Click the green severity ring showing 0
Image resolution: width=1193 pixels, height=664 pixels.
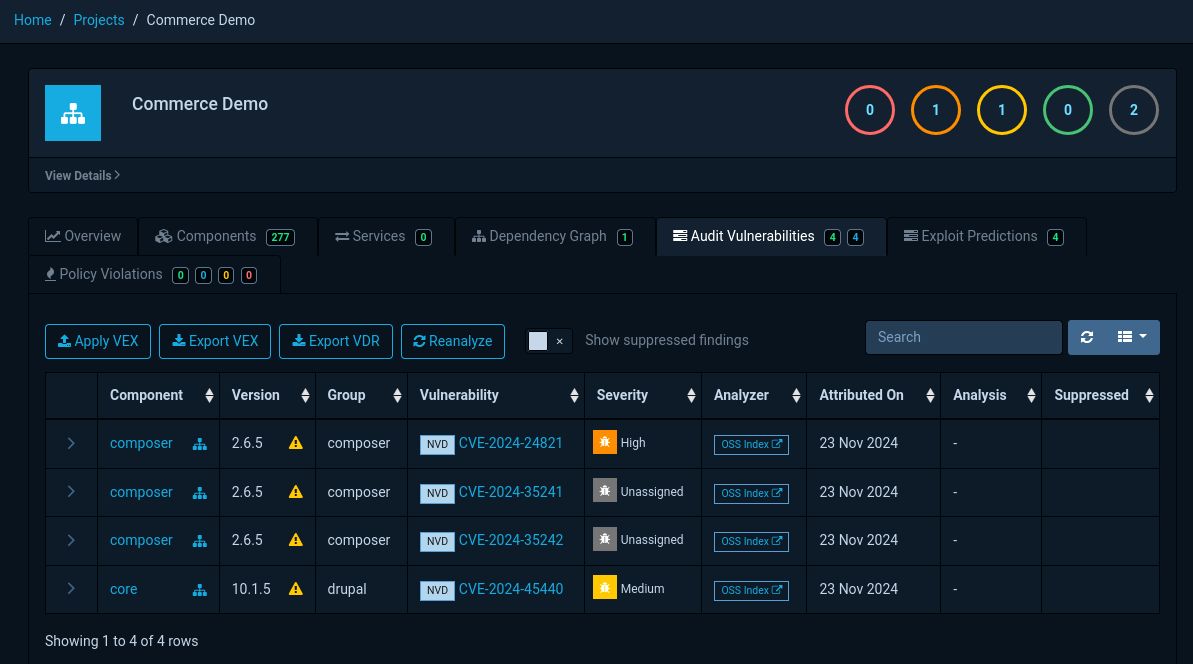coord(1067,110)
